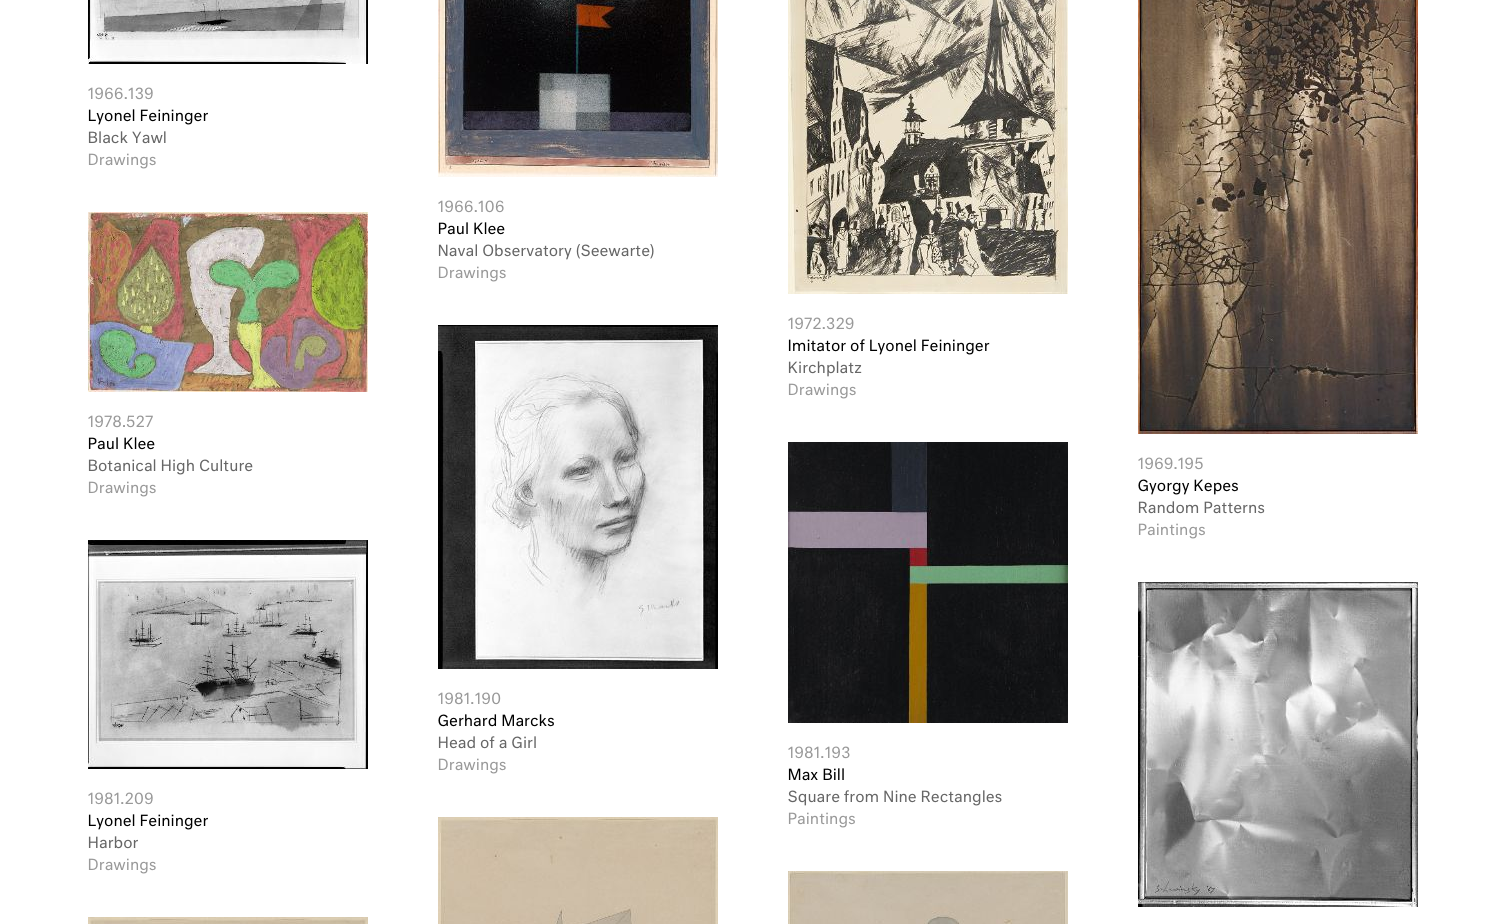Open the Black Yawl title link
Viewport: 1507px width, 924px height.
126,138
